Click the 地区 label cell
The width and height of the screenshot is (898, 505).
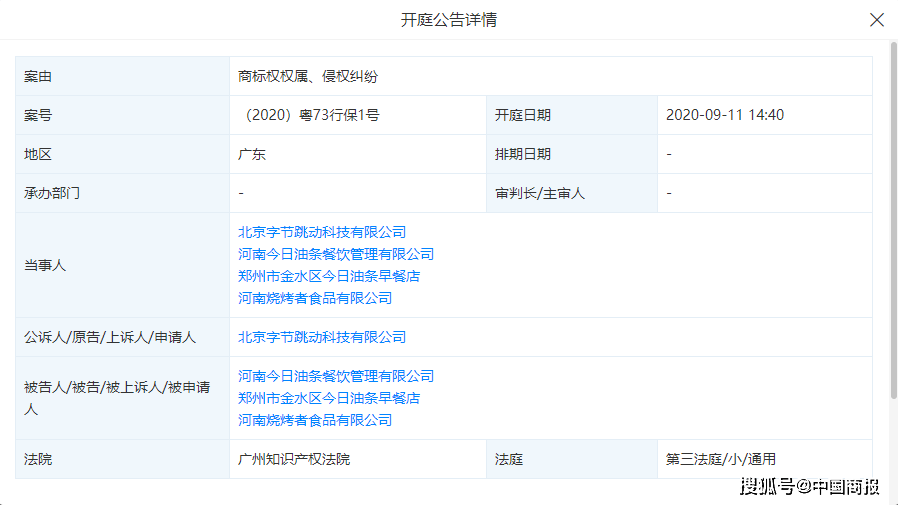click(123, 154)
